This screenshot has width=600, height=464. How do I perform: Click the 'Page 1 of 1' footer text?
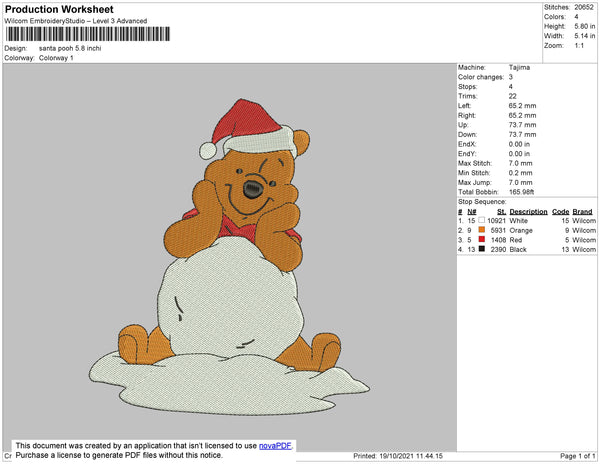(577, 456)
